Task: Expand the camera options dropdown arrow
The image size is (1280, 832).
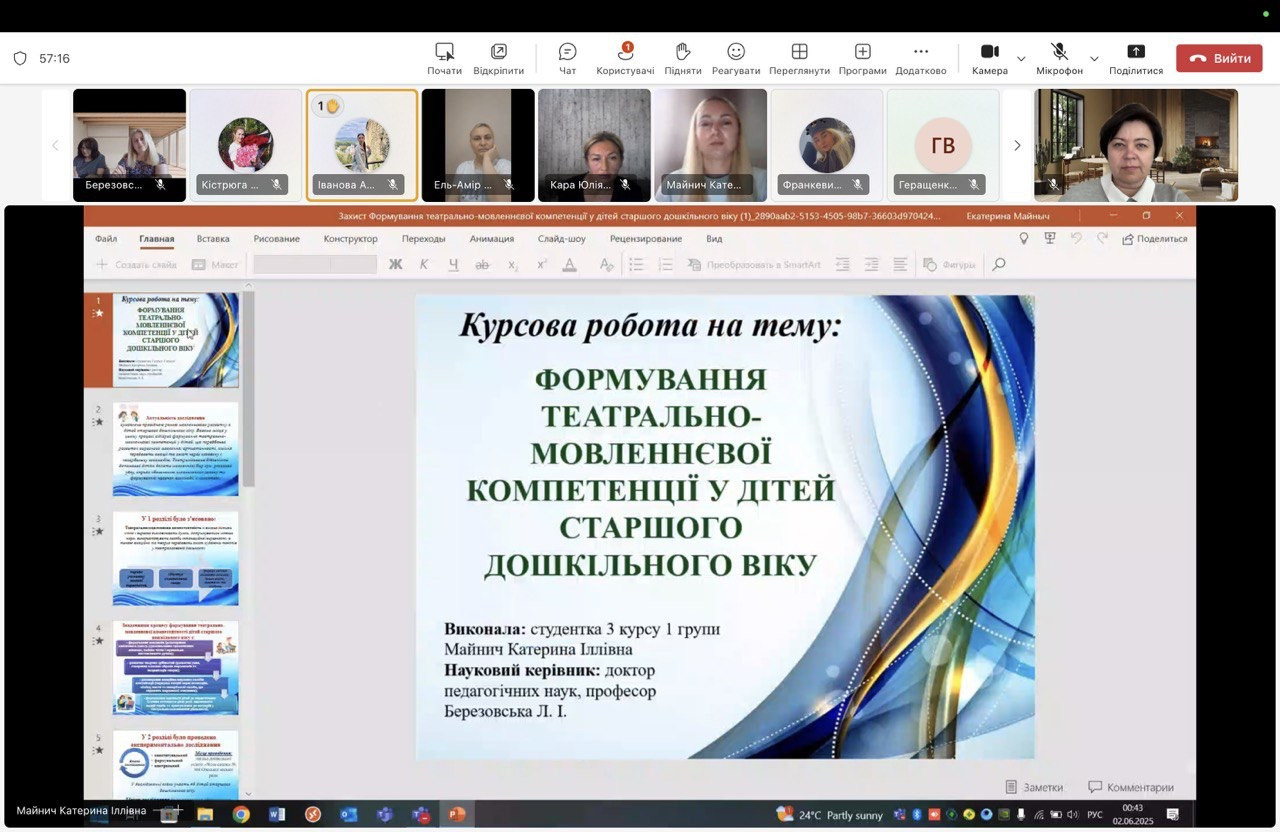Action: 1021,59
